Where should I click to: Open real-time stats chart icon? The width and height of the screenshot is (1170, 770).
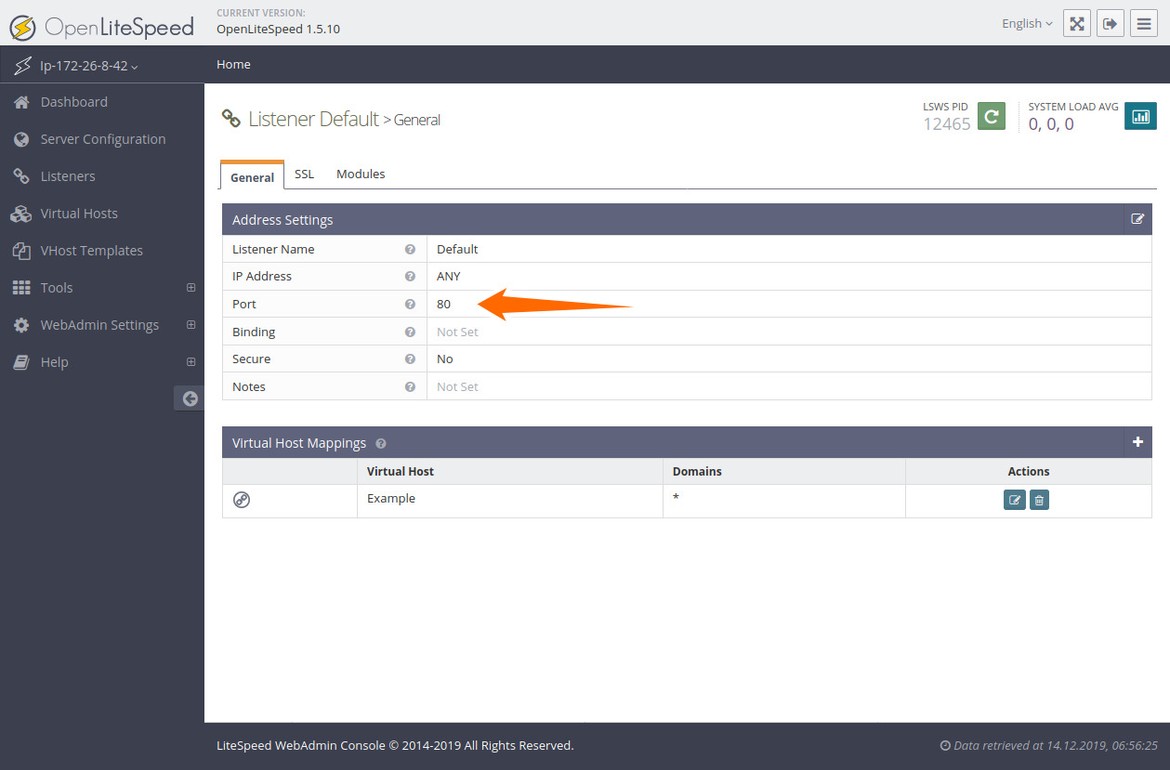[1140, 116]
